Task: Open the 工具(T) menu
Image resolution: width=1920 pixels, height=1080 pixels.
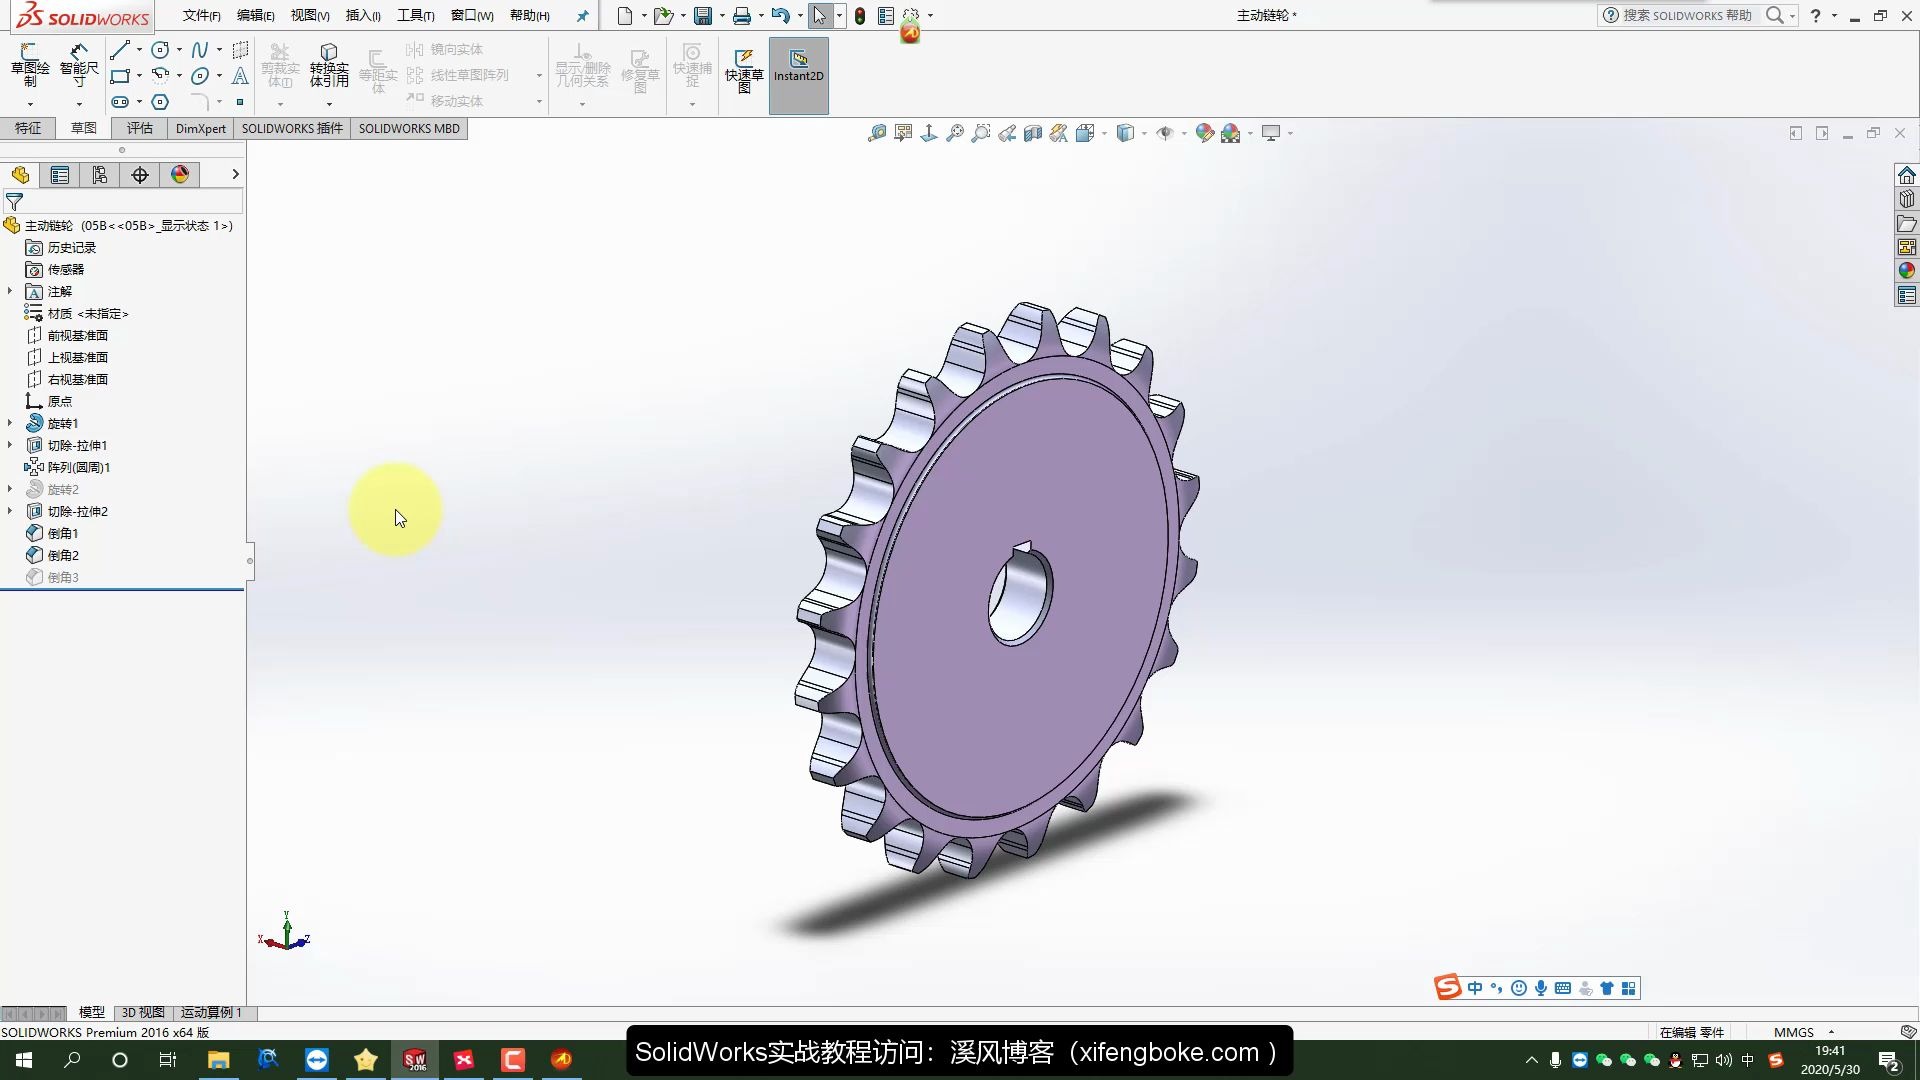Action: click(x=415, y=15)
